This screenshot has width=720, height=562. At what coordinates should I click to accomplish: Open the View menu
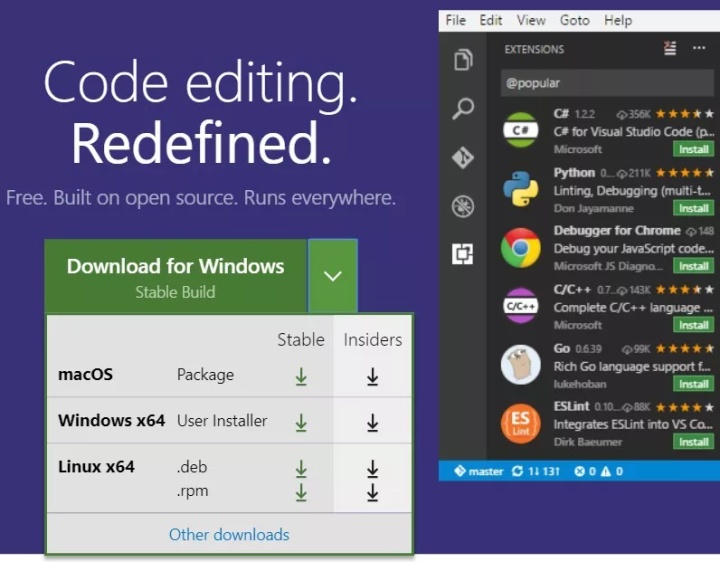click(531, 20)
